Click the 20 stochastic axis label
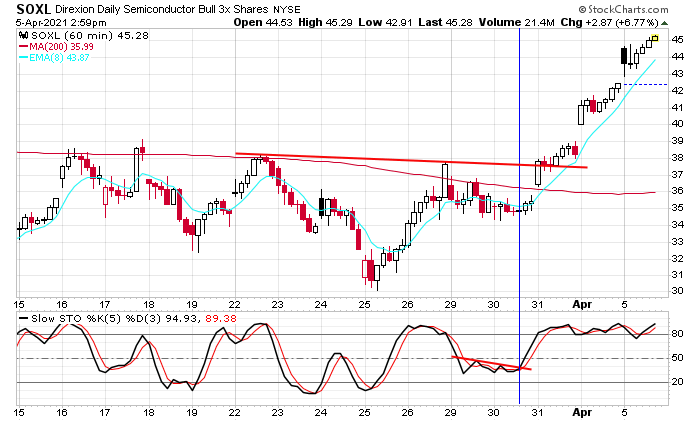 point(678,382)
